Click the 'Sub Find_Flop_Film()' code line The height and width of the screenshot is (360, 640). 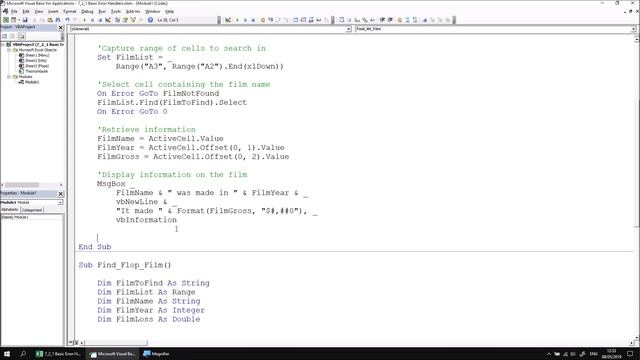pos(125,265)
